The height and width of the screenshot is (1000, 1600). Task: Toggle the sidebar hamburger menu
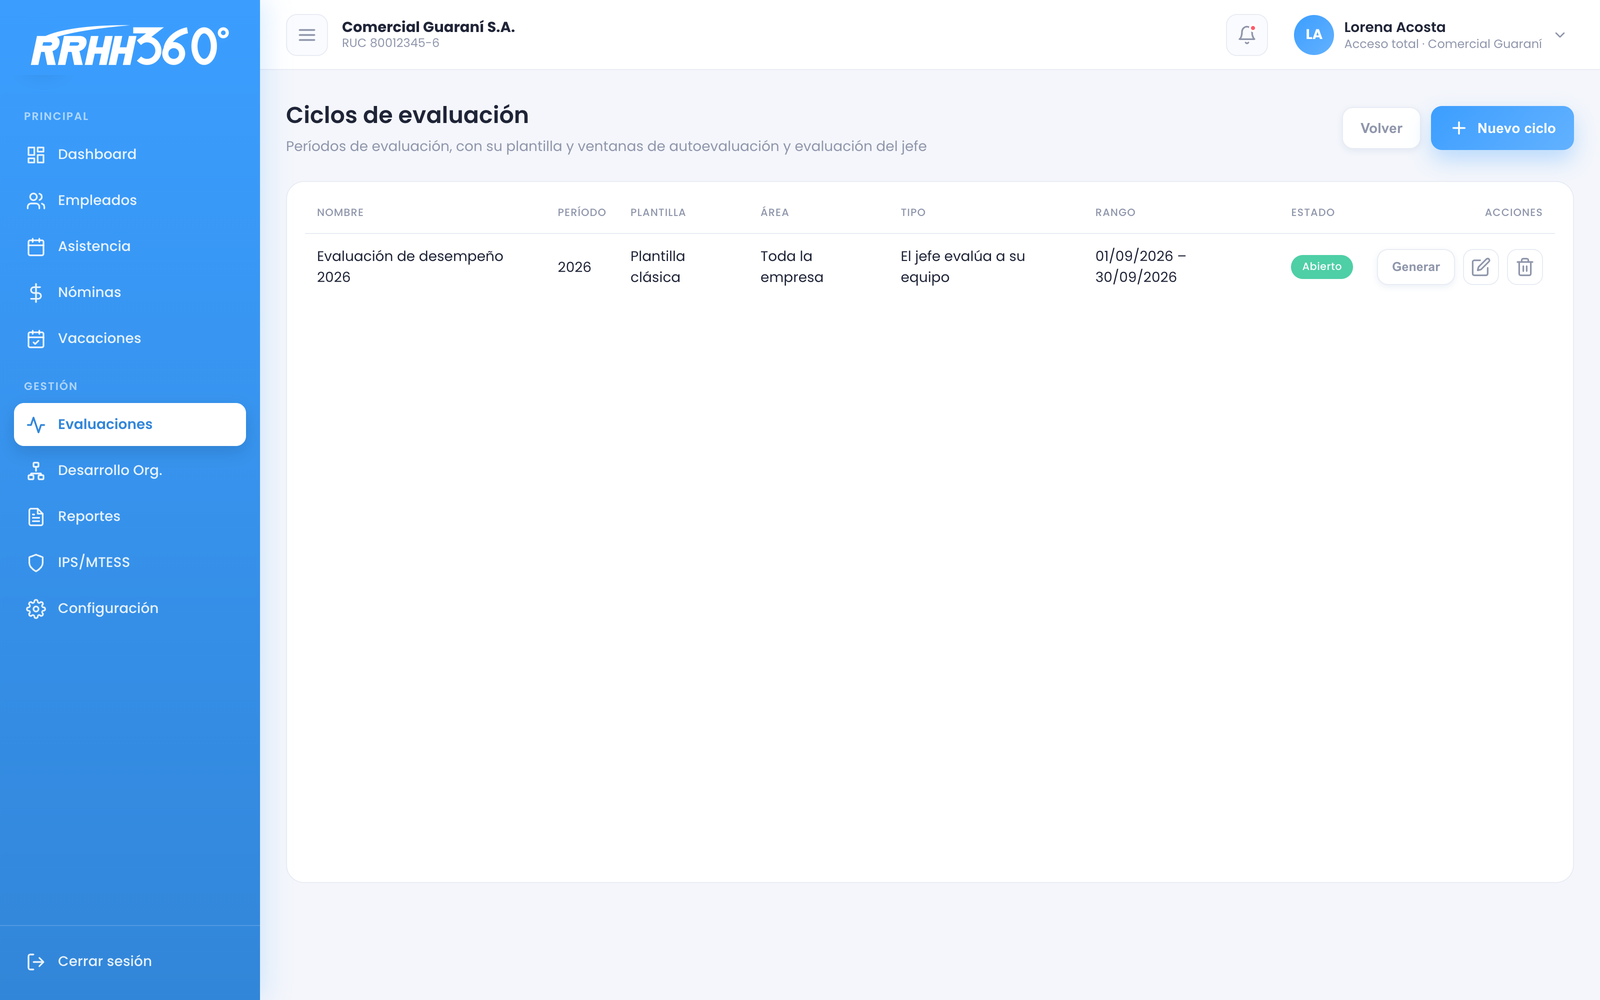tap(307, 35)
